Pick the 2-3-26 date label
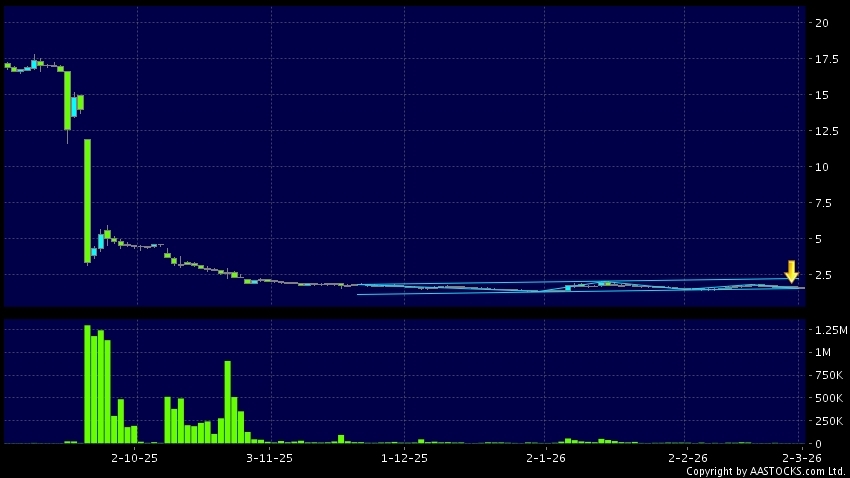Image resolution: width=850 pixels, height=478 pixels. pos(802,457)
